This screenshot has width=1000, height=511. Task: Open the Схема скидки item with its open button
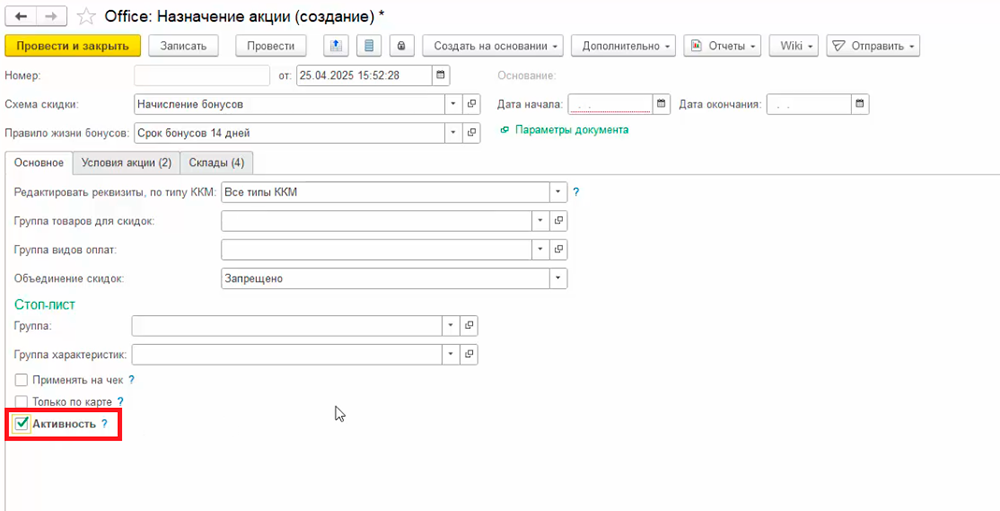[x=472, y=104]
